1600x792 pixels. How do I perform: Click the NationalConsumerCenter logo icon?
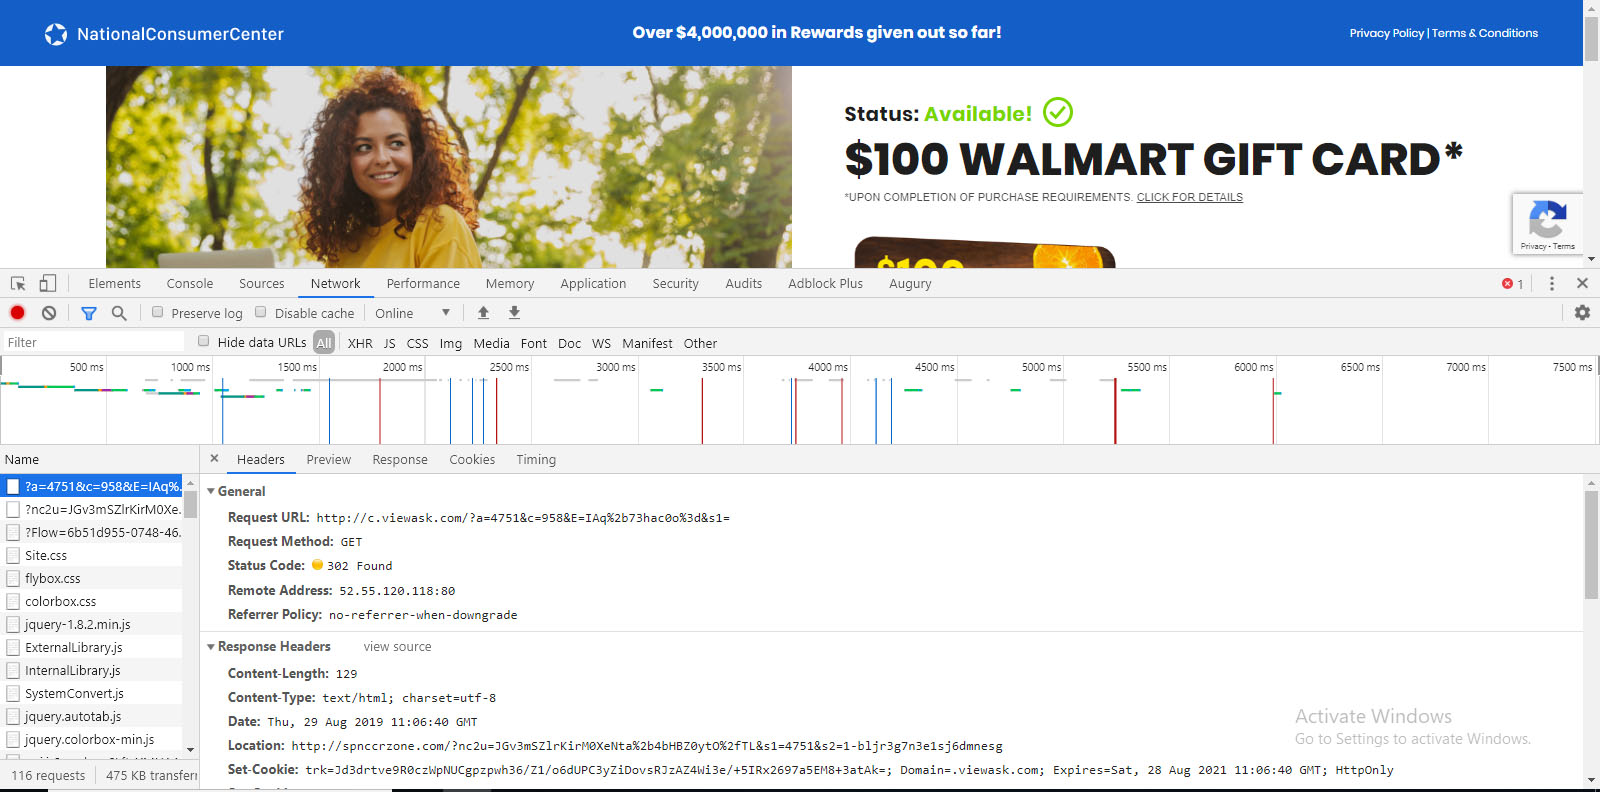(x=56, y=34)
